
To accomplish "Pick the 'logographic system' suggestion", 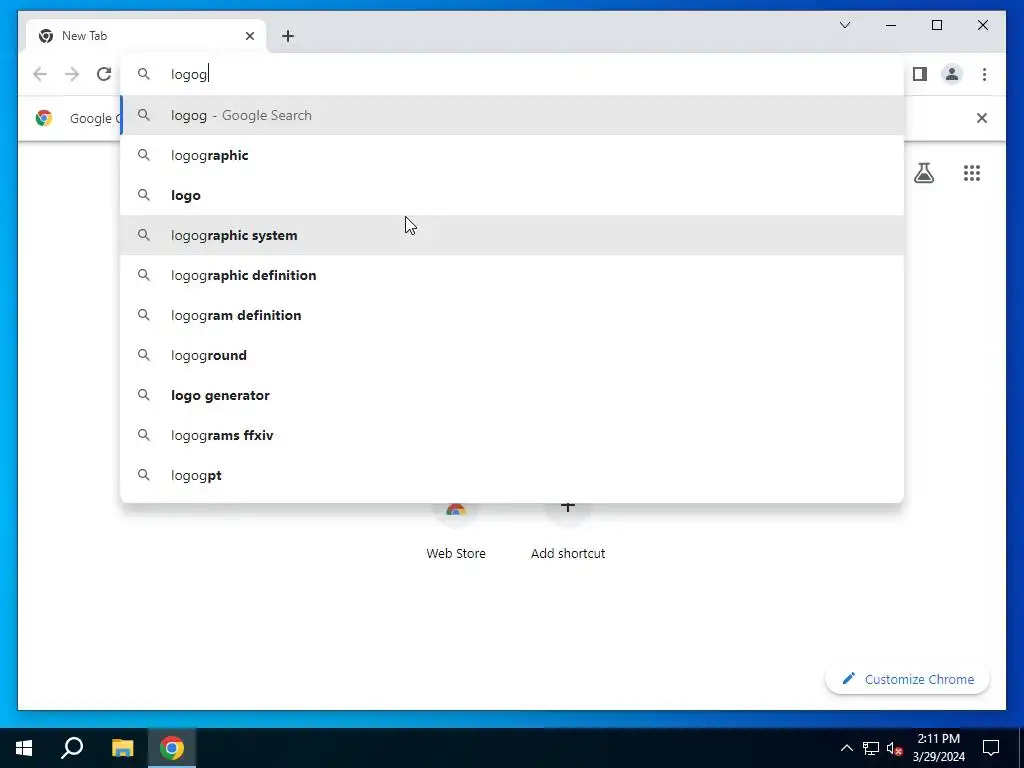I will coord(512,235).
